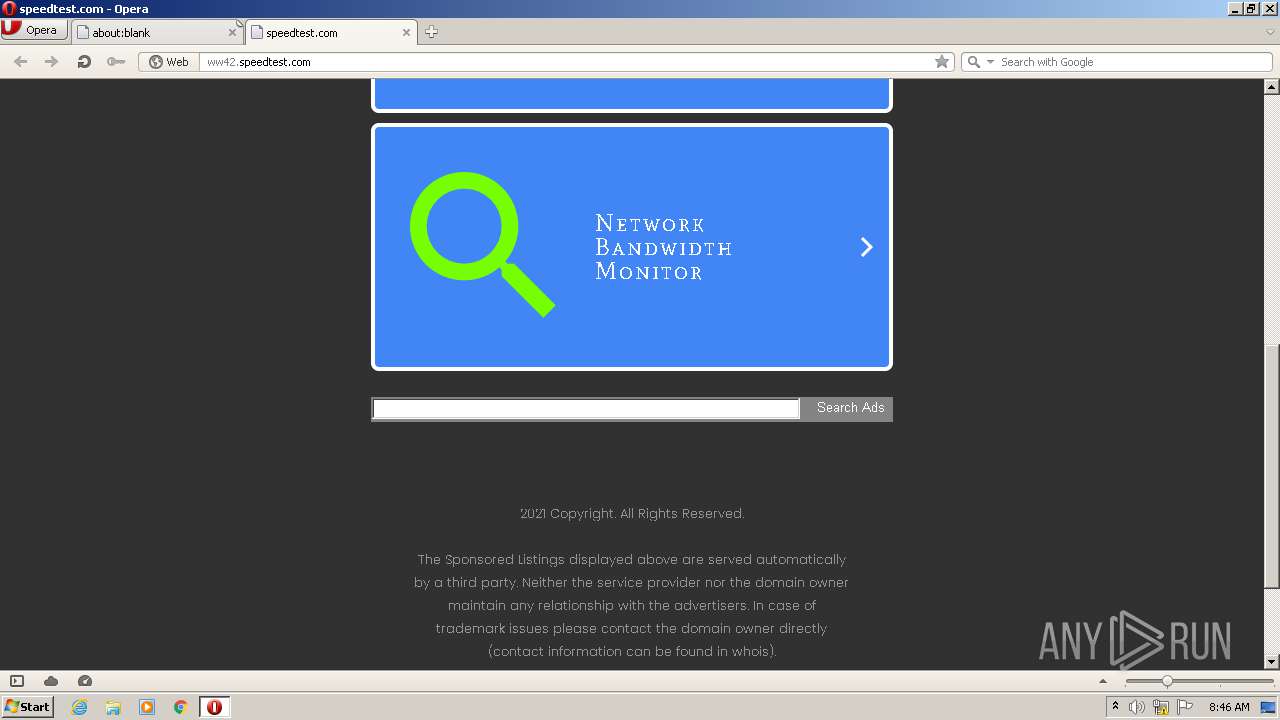Open a new tab with plus icon
Viewport: 1280px width, 720px height.
(431, 32)
